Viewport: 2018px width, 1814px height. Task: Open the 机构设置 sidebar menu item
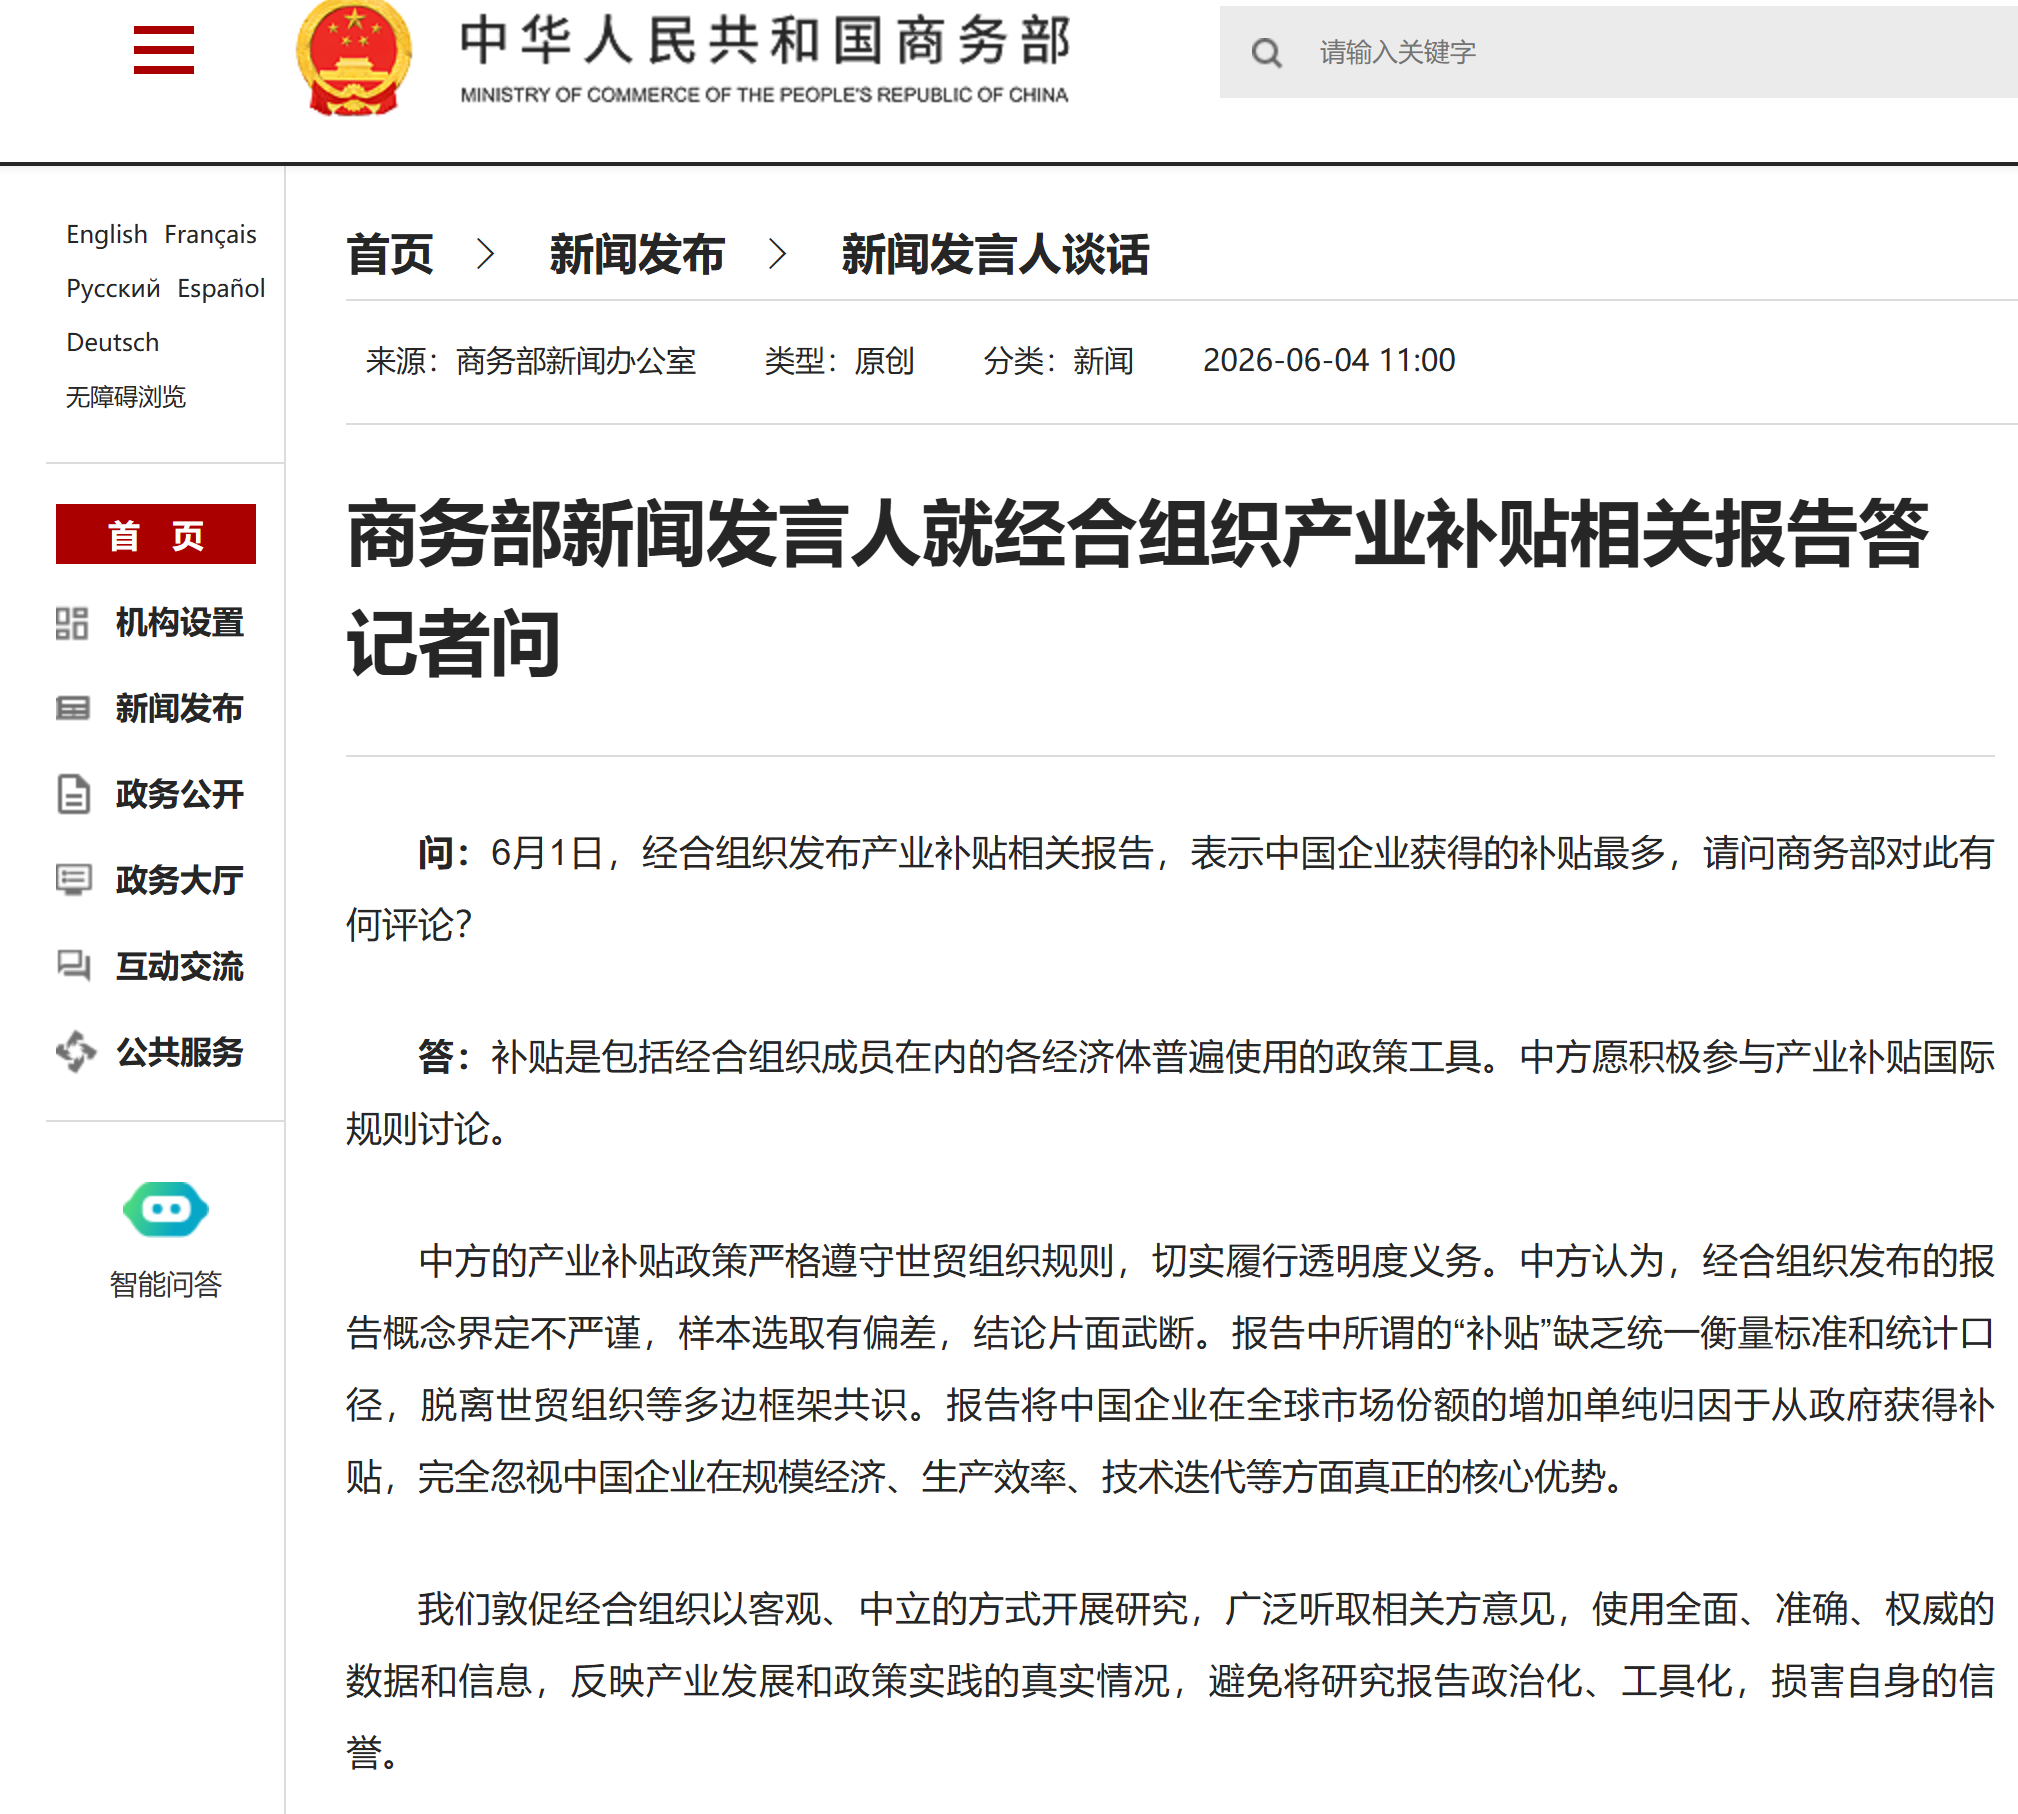180,623
